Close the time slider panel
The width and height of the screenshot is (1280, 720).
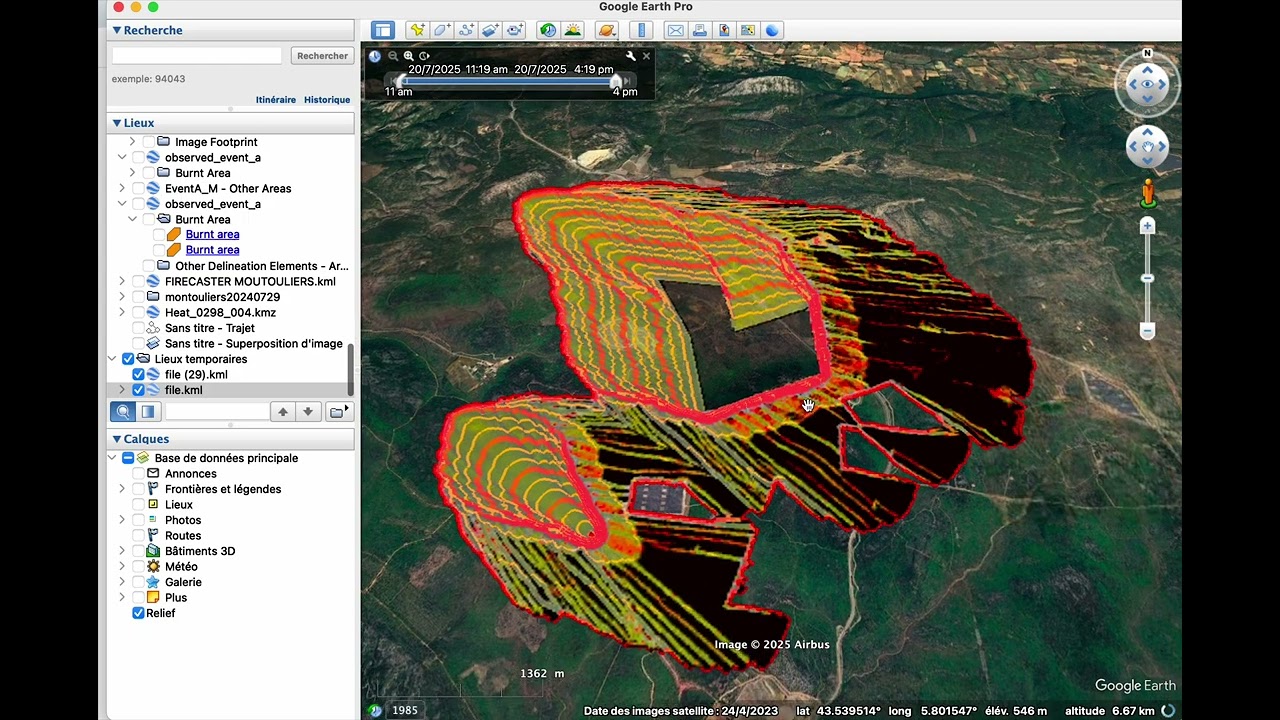point(646,56)
